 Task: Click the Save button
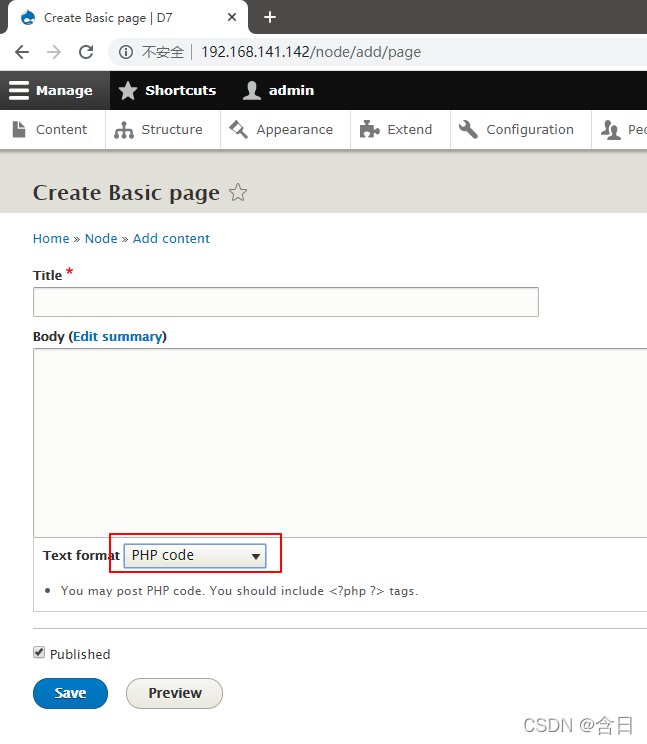tap(70, 693)
